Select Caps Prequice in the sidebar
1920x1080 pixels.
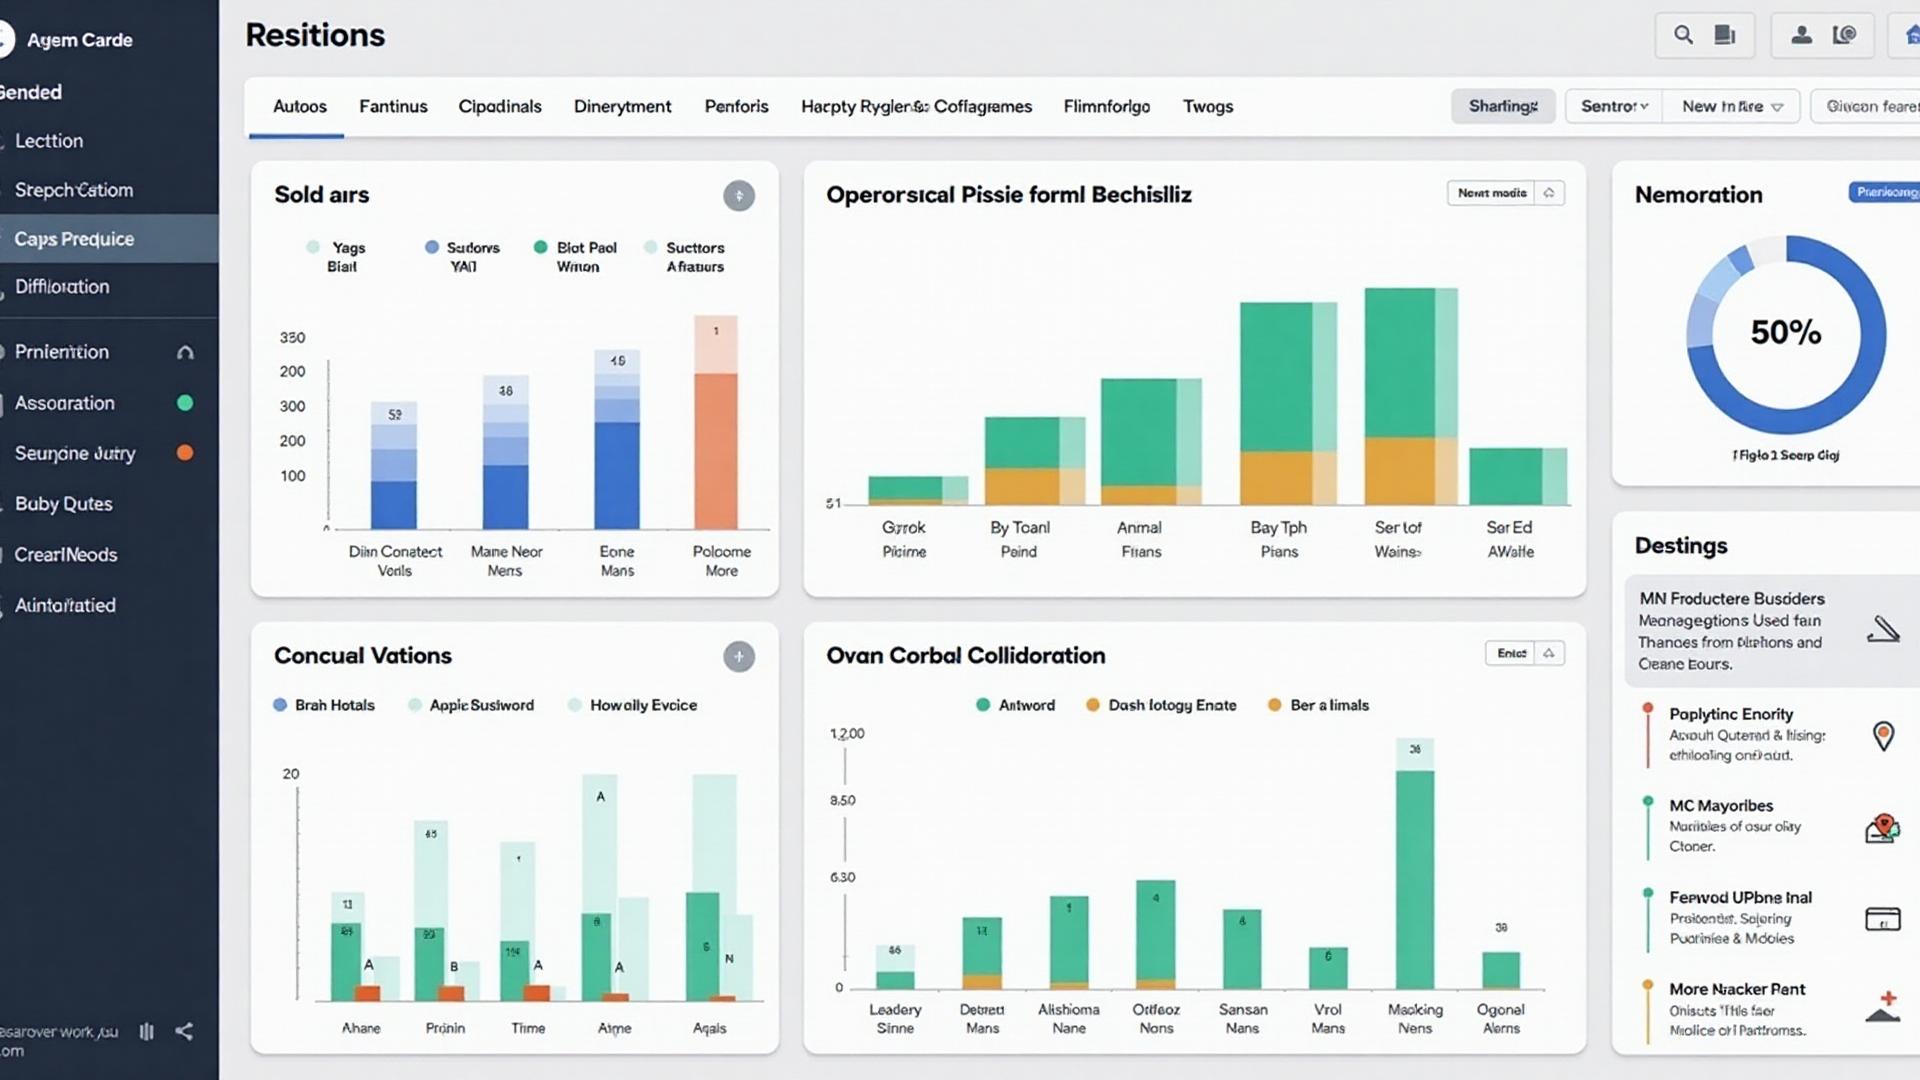(x=74, y=239)
